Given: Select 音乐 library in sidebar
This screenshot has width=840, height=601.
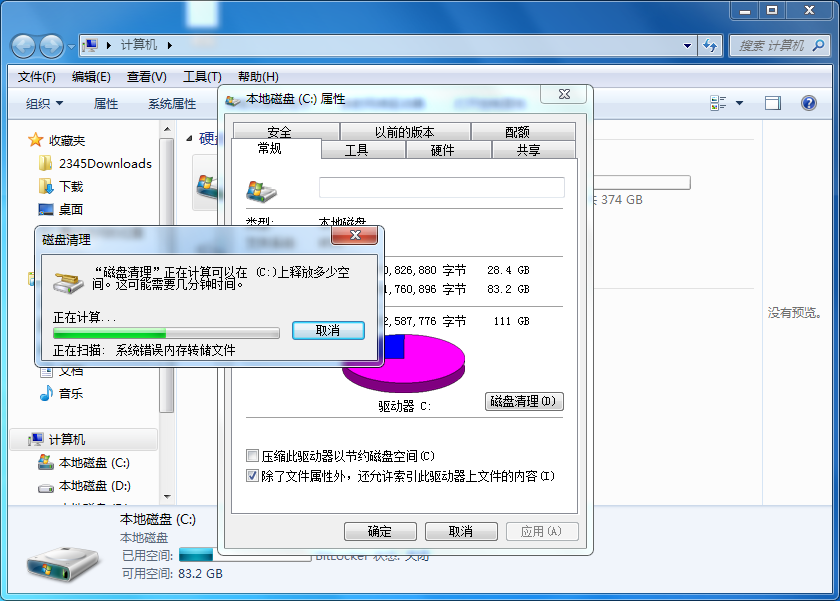Looking at the screenshot, I should click(x=61, y=394).
